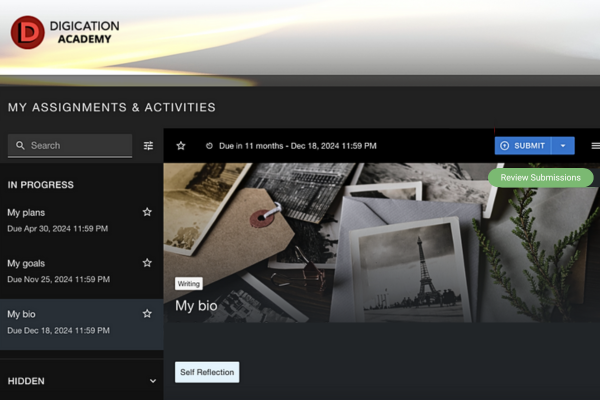Toggle the star for My goals
The image size is (600, 400).
click(147, 263)
